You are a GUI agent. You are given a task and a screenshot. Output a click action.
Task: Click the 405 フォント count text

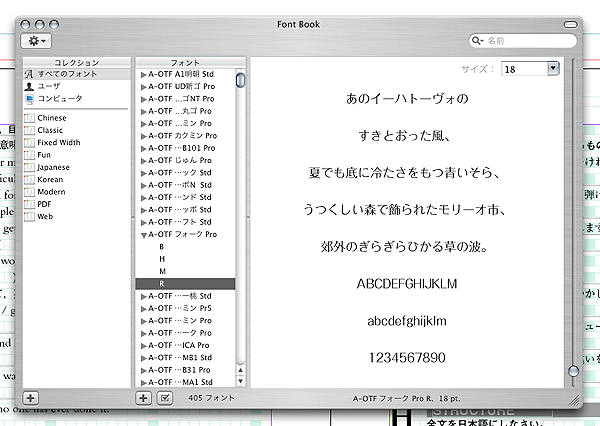point(211,398)
